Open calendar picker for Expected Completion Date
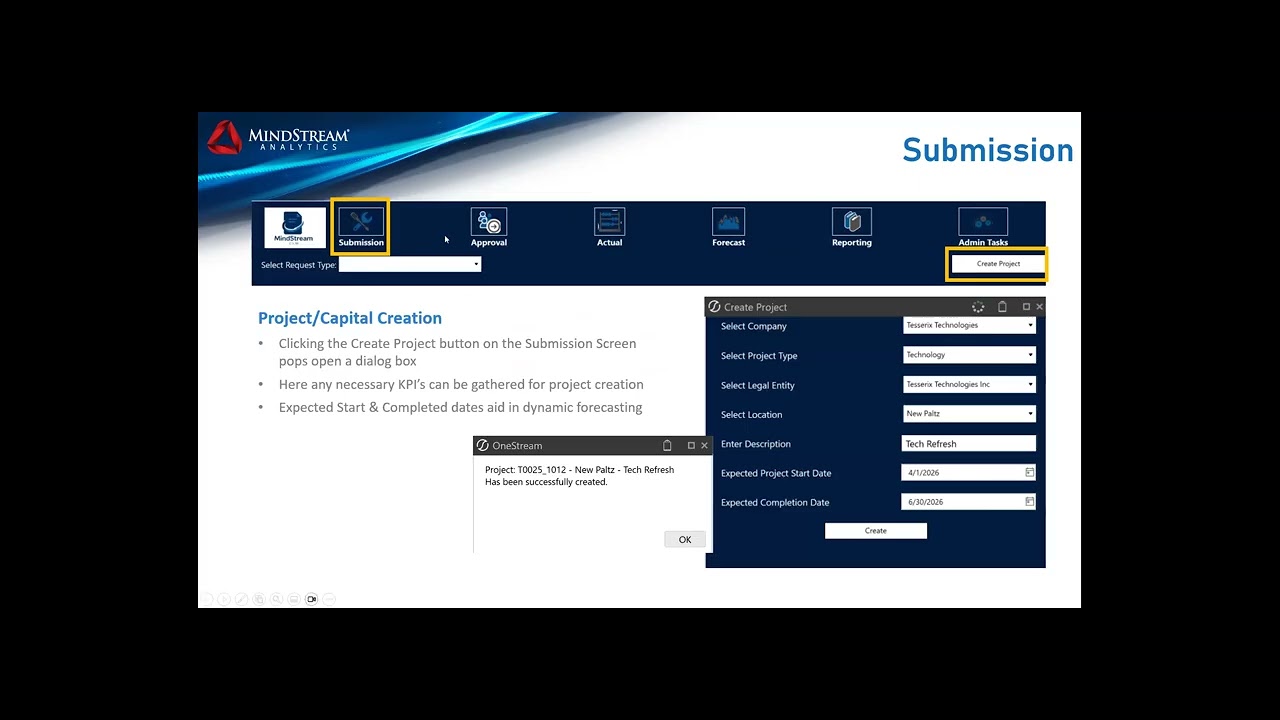1280x720 pixels. click(x=1029, y=501)
